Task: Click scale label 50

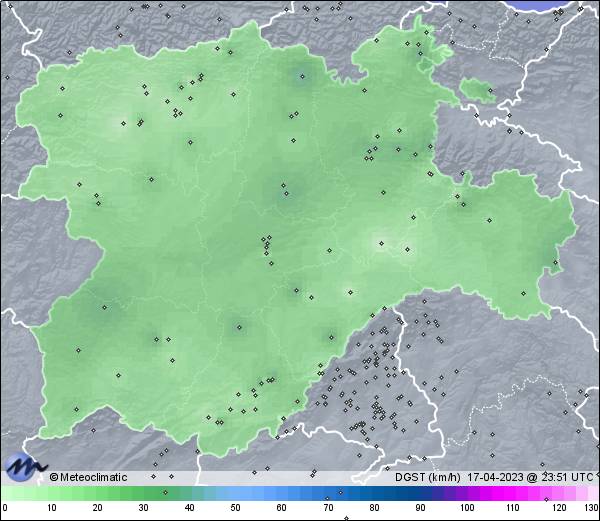Action: pyautogui.click(x=236, y=508)
